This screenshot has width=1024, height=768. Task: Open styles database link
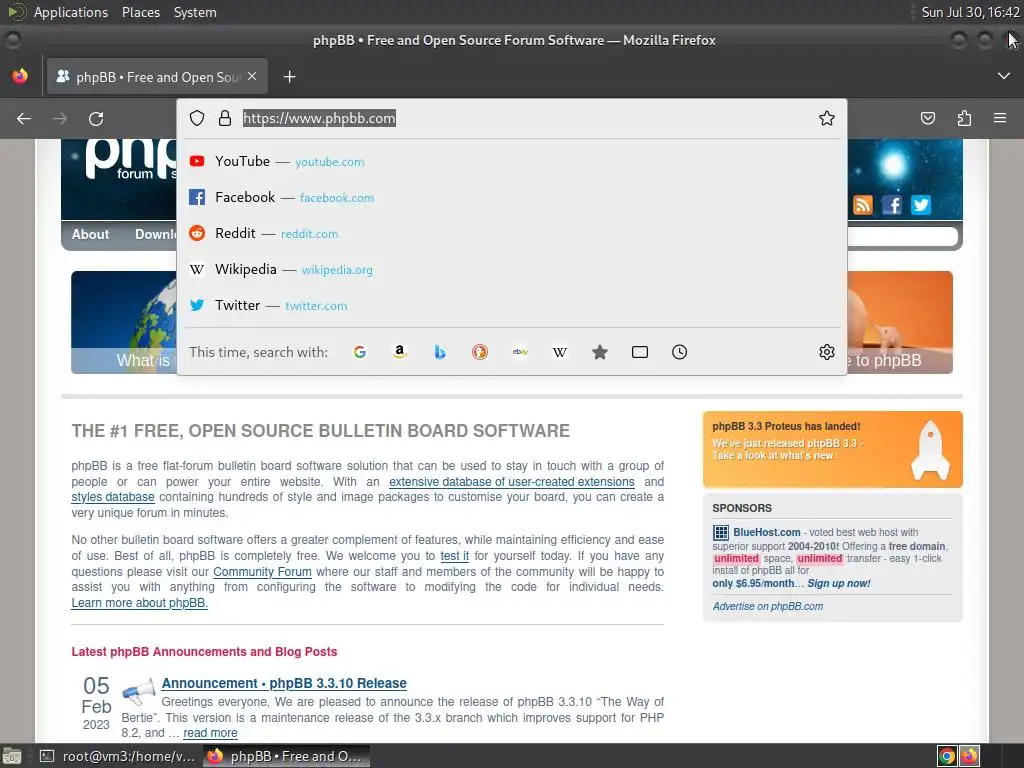[x=113, y=497]
